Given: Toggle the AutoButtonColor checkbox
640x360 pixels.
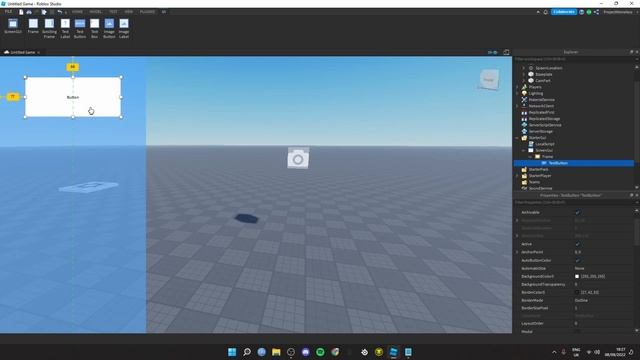Looking at the screenshot, I should click(577, 260).
